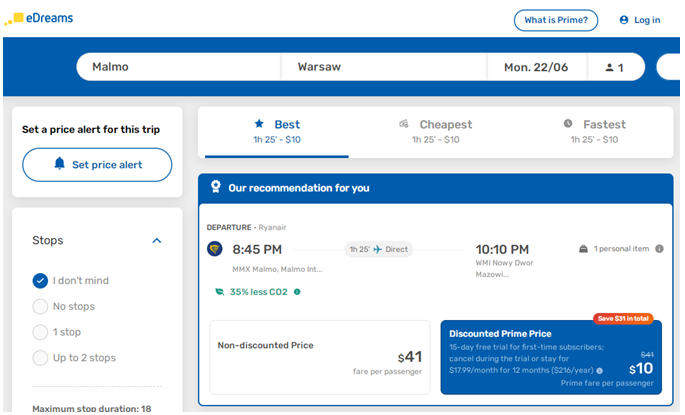Viewport: 685px width, 415px height.
Task: Click the 8:45 PM departure time
Action: [257, 249]
